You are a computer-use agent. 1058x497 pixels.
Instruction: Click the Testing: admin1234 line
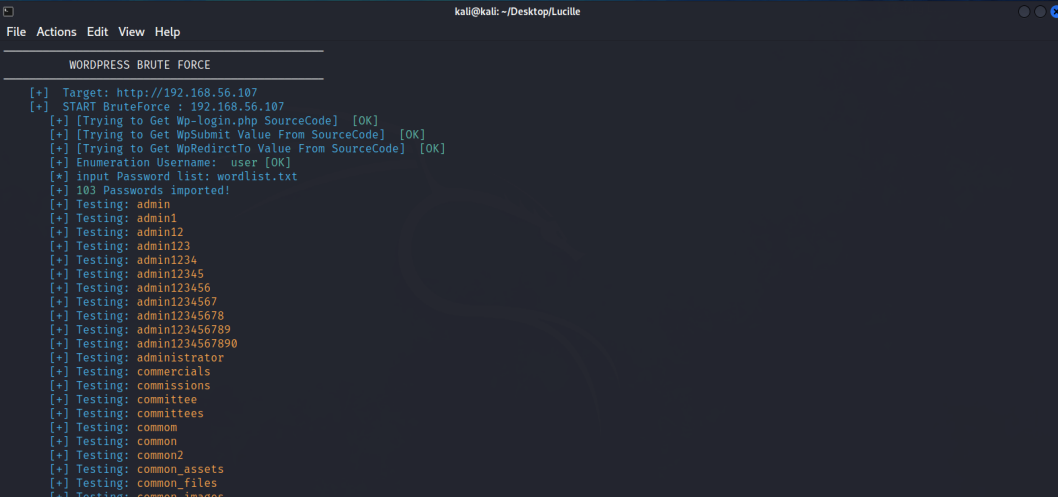123,260
